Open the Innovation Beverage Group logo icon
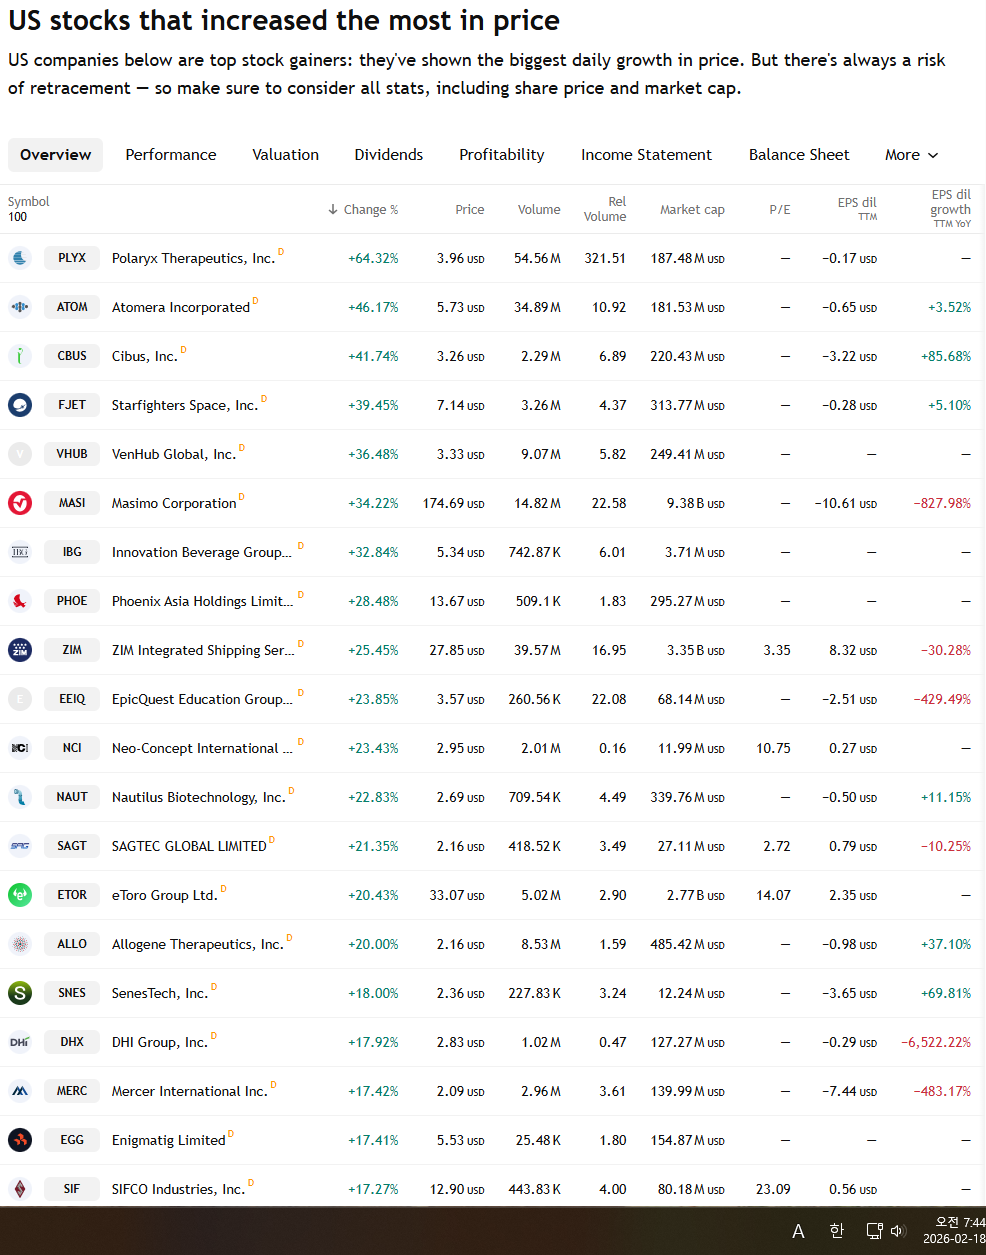The height and width of the screenshot is (1255, 986). (x=20, y=552)
